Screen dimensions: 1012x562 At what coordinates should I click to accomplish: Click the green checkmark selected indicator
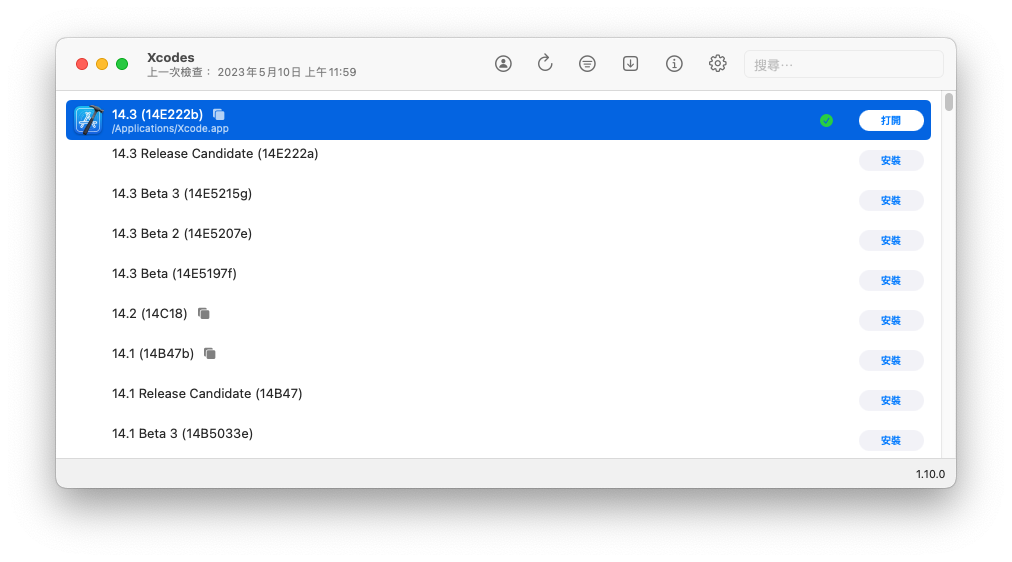(826, 121)
